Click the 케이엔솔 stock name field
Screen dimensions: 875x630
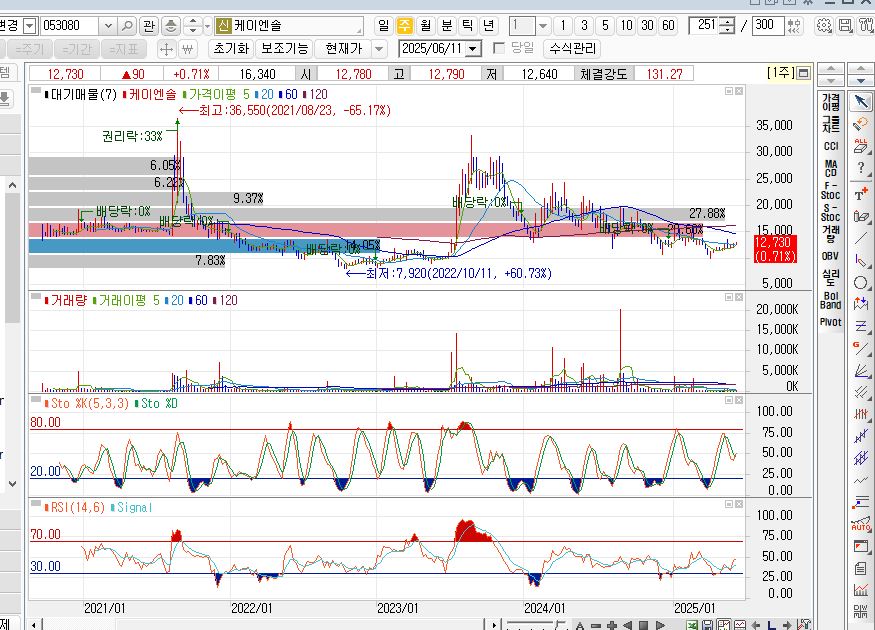click(289, 26)
